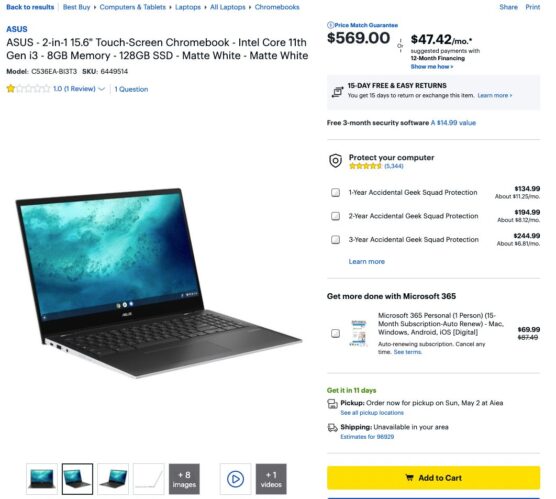The width and height of the screenshot is (556, 499).
Task: Open the Back to results link
Action: pyautogui.click(x=30, y=7)
